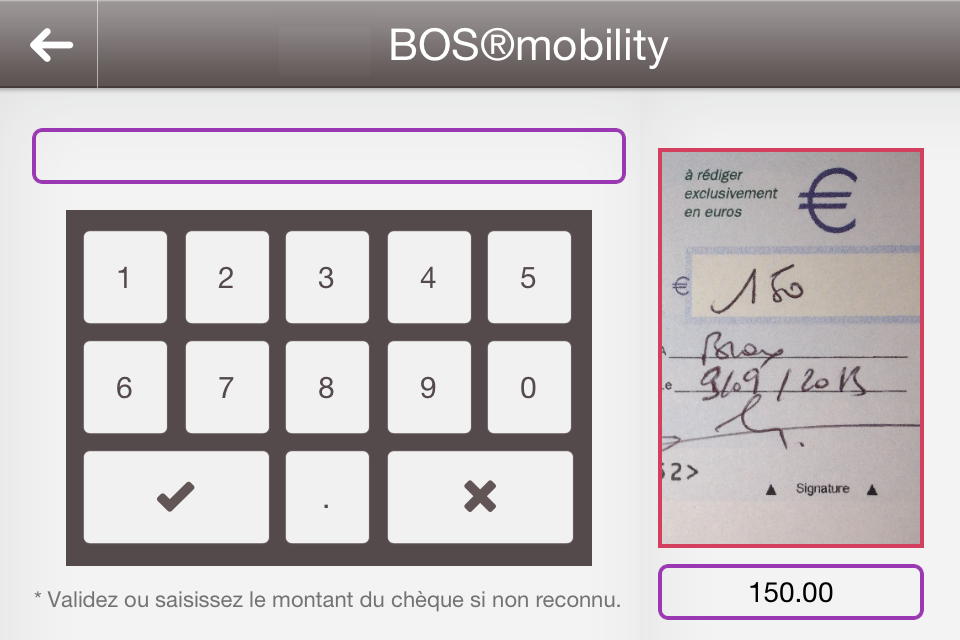Tap the 6 key

(x=125, y=387)
